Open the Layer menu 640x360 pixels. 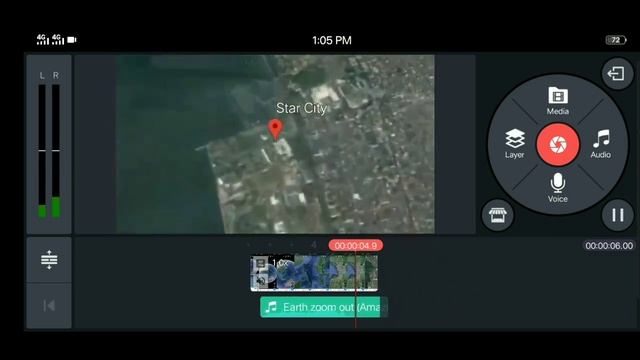(515, 144)
